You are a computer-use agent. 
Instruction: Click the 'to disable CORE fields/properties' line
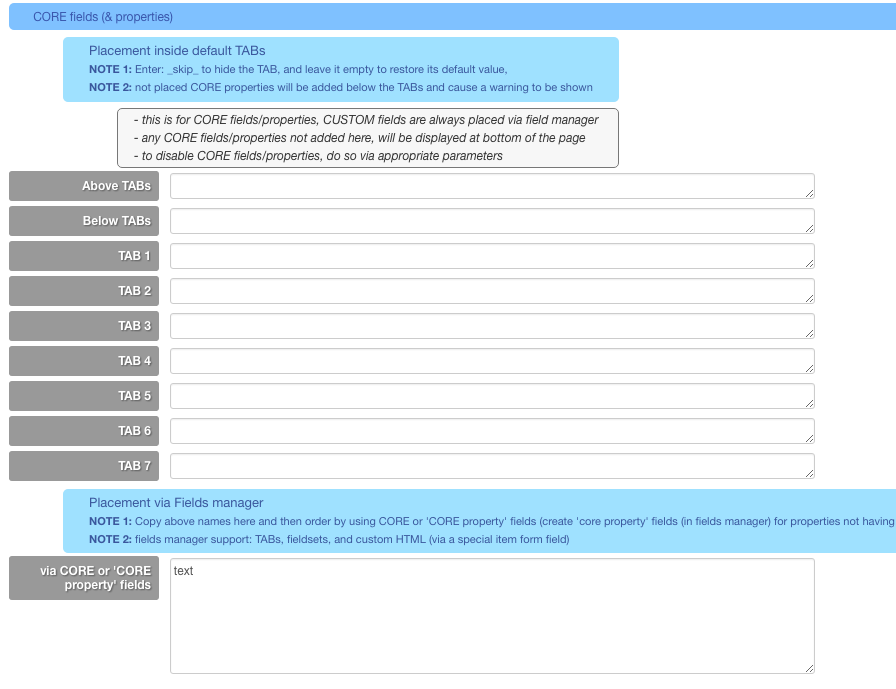[x=318, y=156]
